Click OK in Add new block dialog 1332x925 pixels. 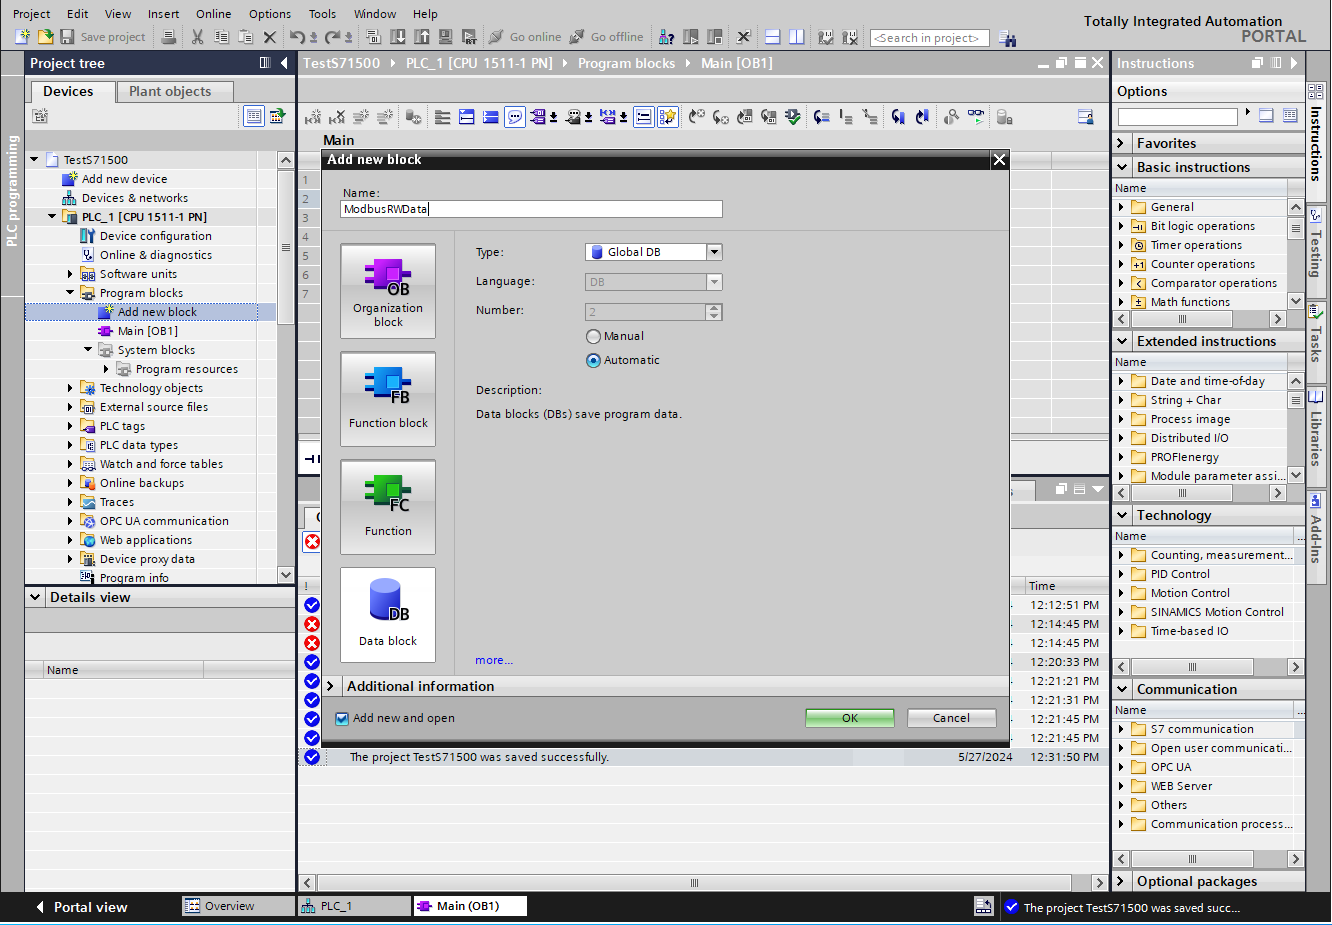point(850,719)
